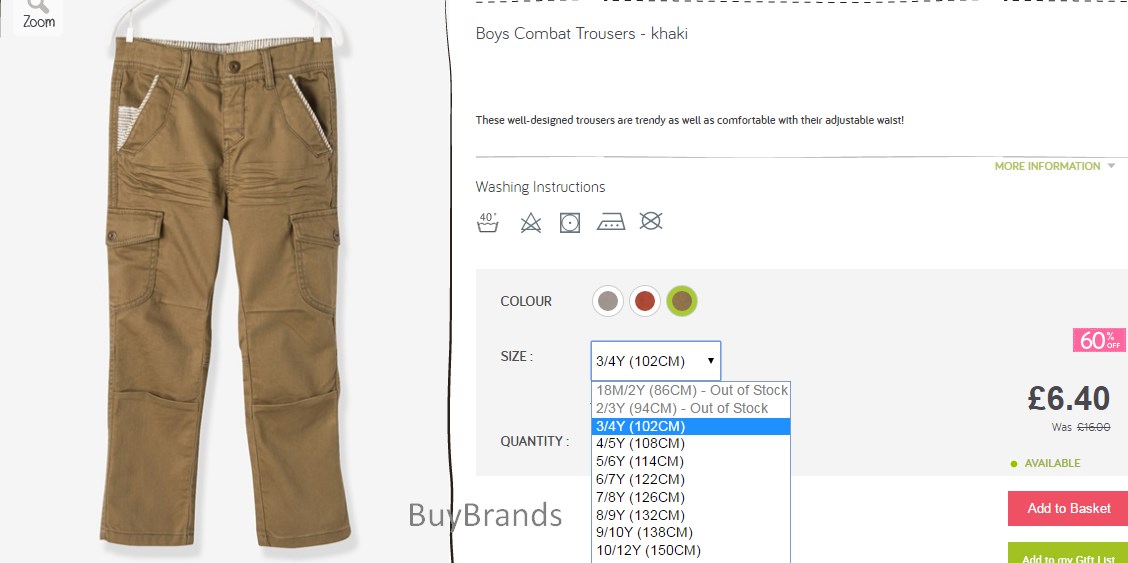Click the Zoom magnifier icon
This screenshot has height=563, width=1128.
(x=38, y=14)
